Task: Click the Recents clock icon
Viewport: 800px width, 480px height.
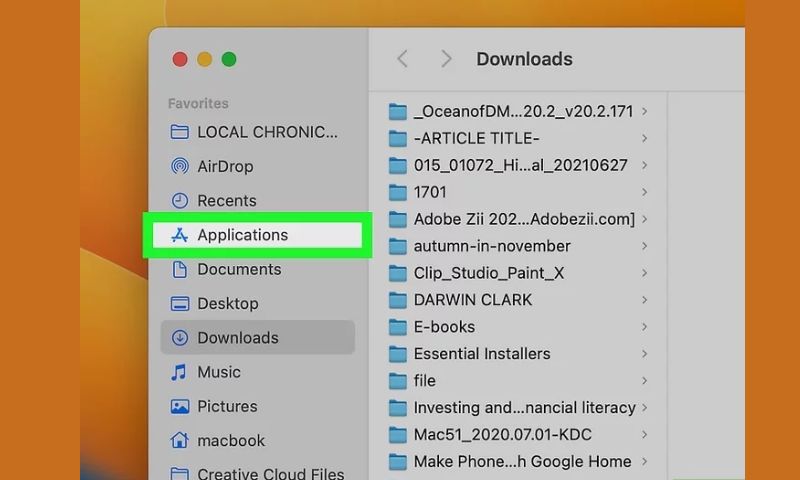Action: point(180,201)
